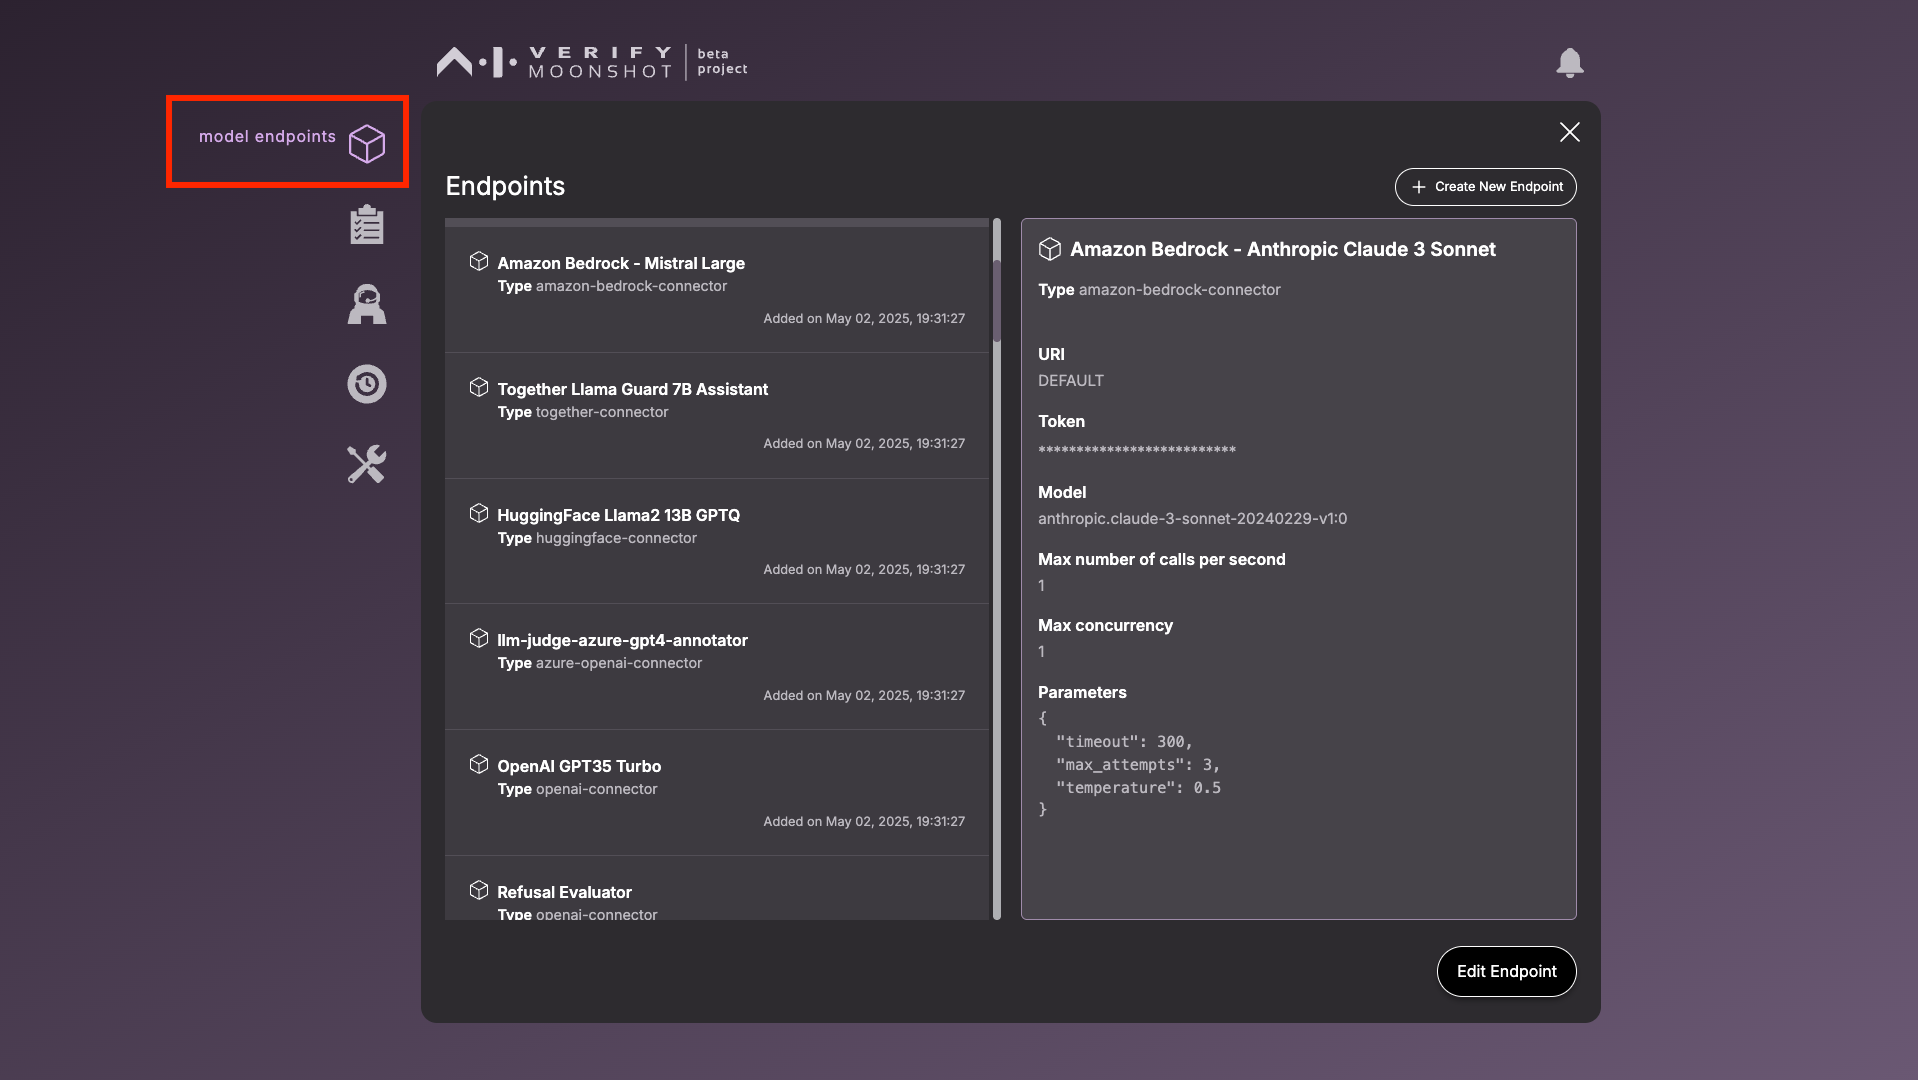The height and width of the screenshot is (1080, 1918).
Task: Click the Type huggingface-connector text
Action: (x=597, y=538)
